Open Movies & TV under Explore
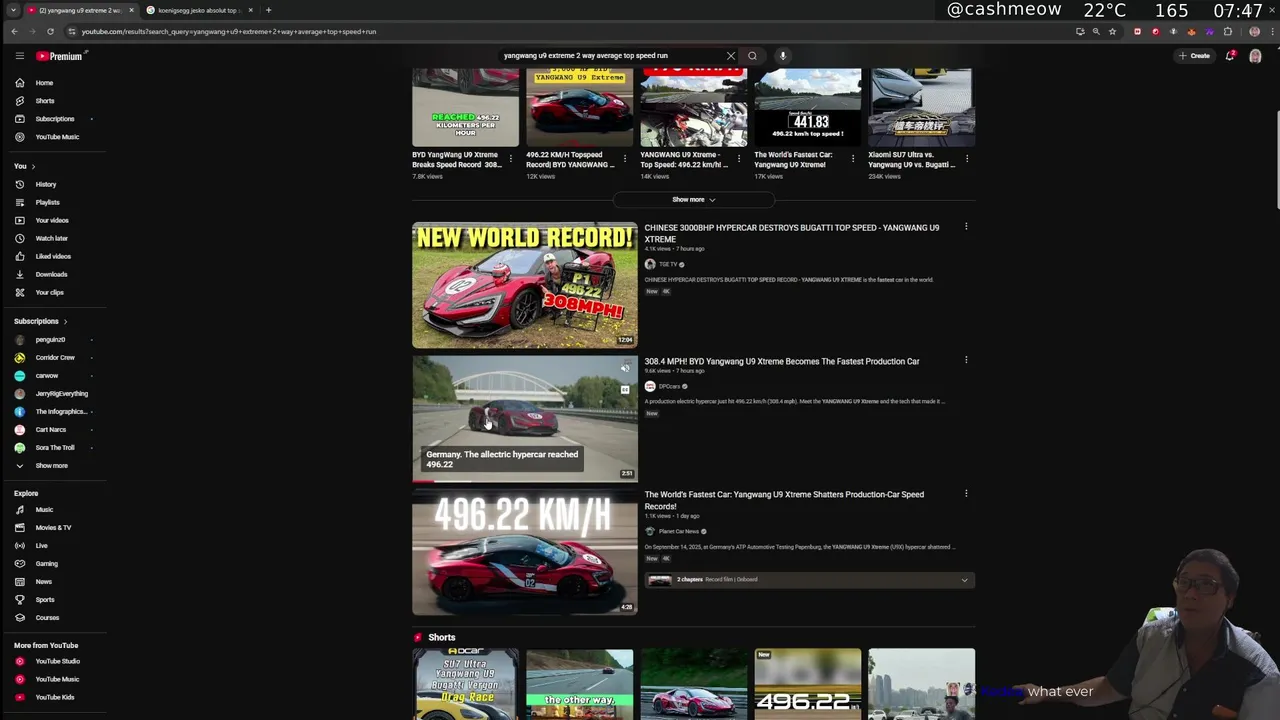 (x=53, y=528)
